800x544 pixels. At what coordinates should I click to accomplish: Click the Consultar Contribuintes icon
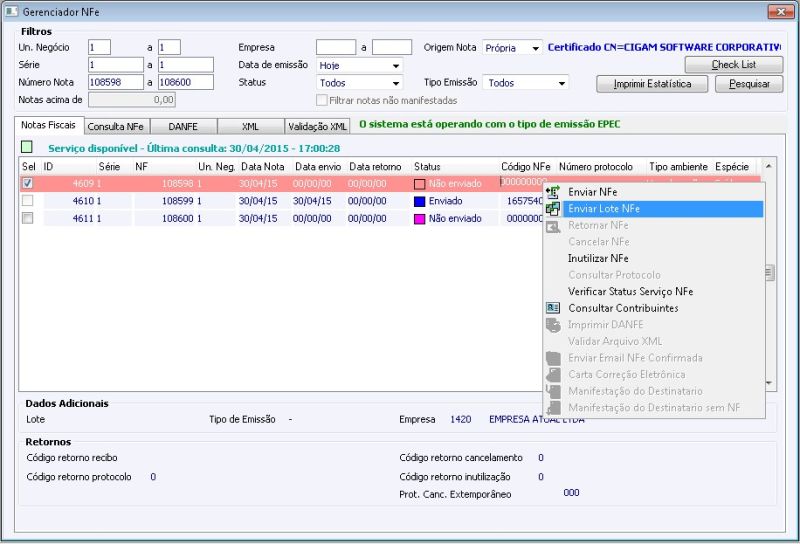tap(553, 308)
